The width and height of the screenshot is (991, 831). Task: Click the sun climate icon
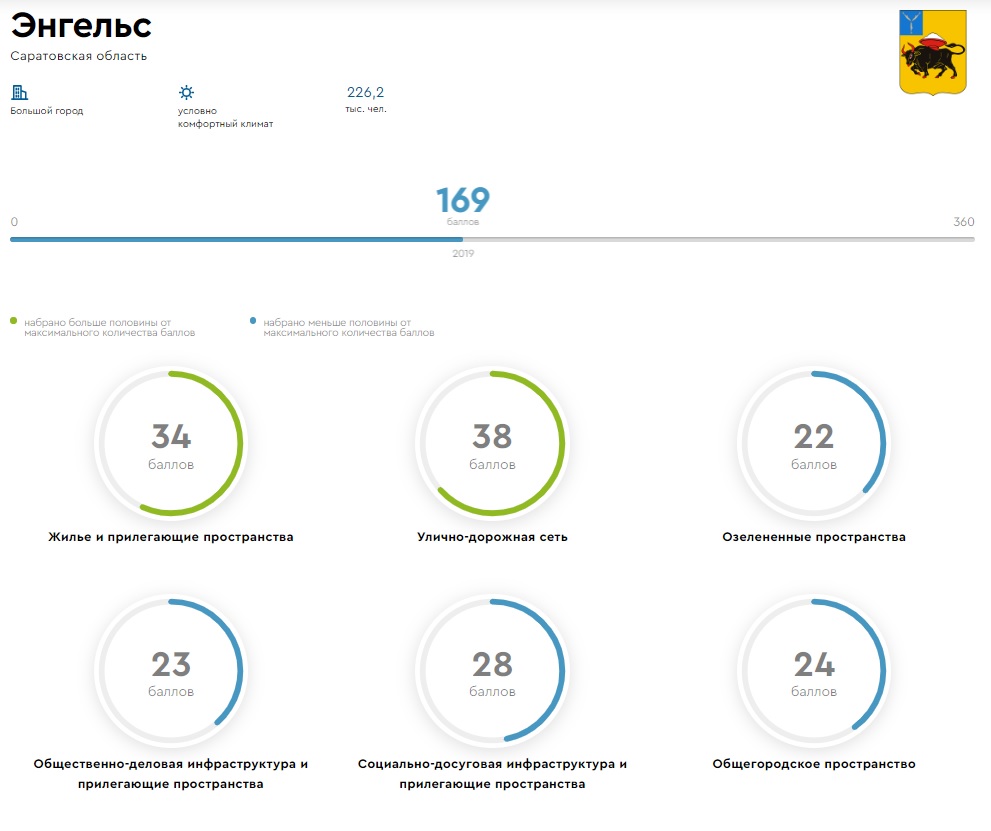coord(186,92)
